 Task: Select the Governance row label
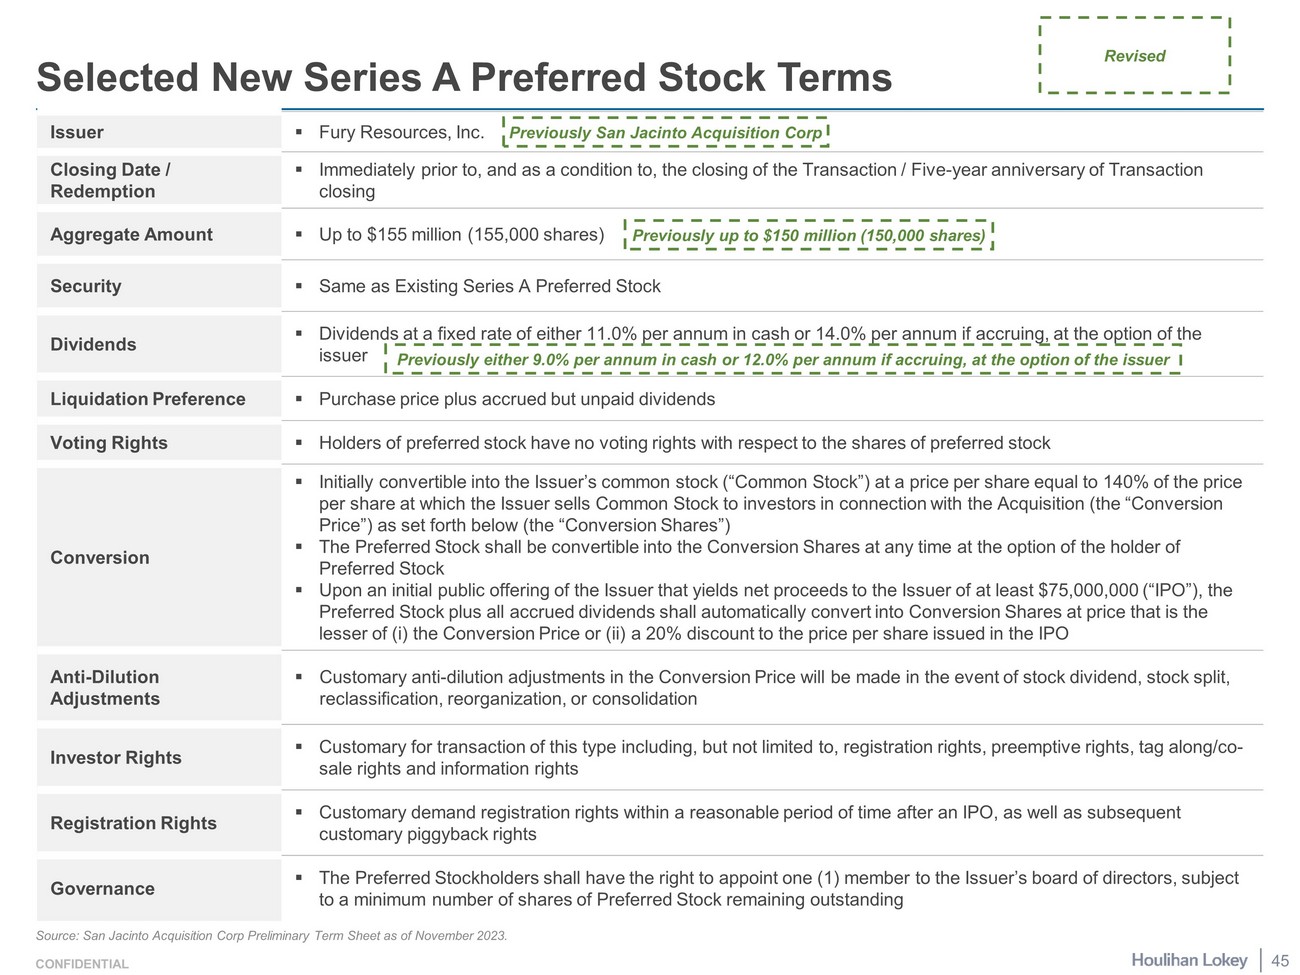pyautogui.click(x=102, y=889)
